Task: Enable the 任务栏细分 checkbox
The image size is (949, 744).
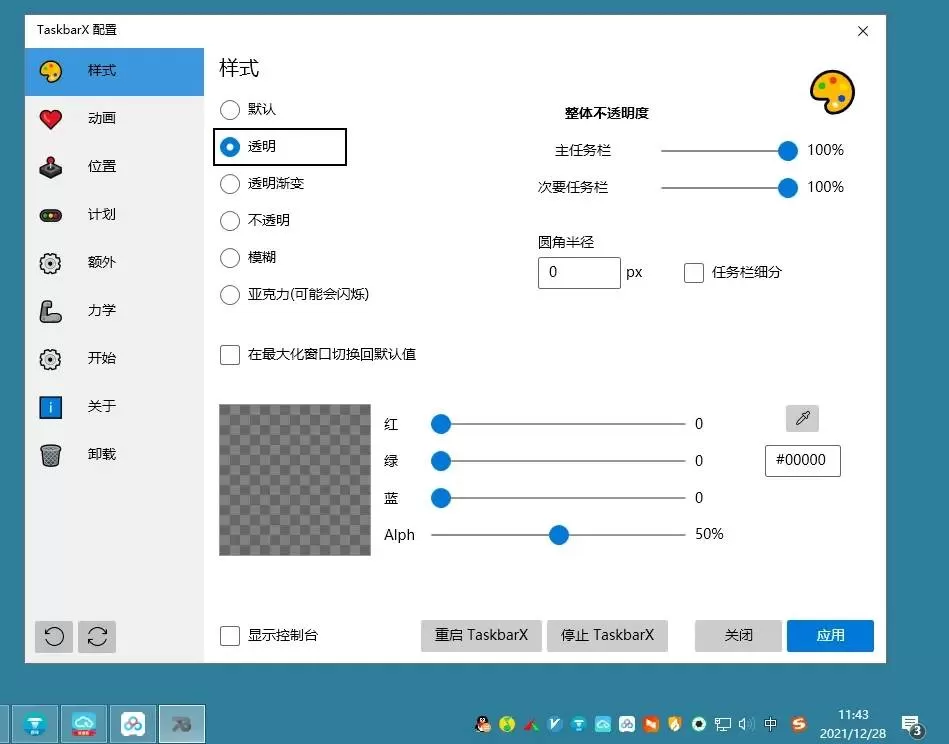Action: click(694, 272)
